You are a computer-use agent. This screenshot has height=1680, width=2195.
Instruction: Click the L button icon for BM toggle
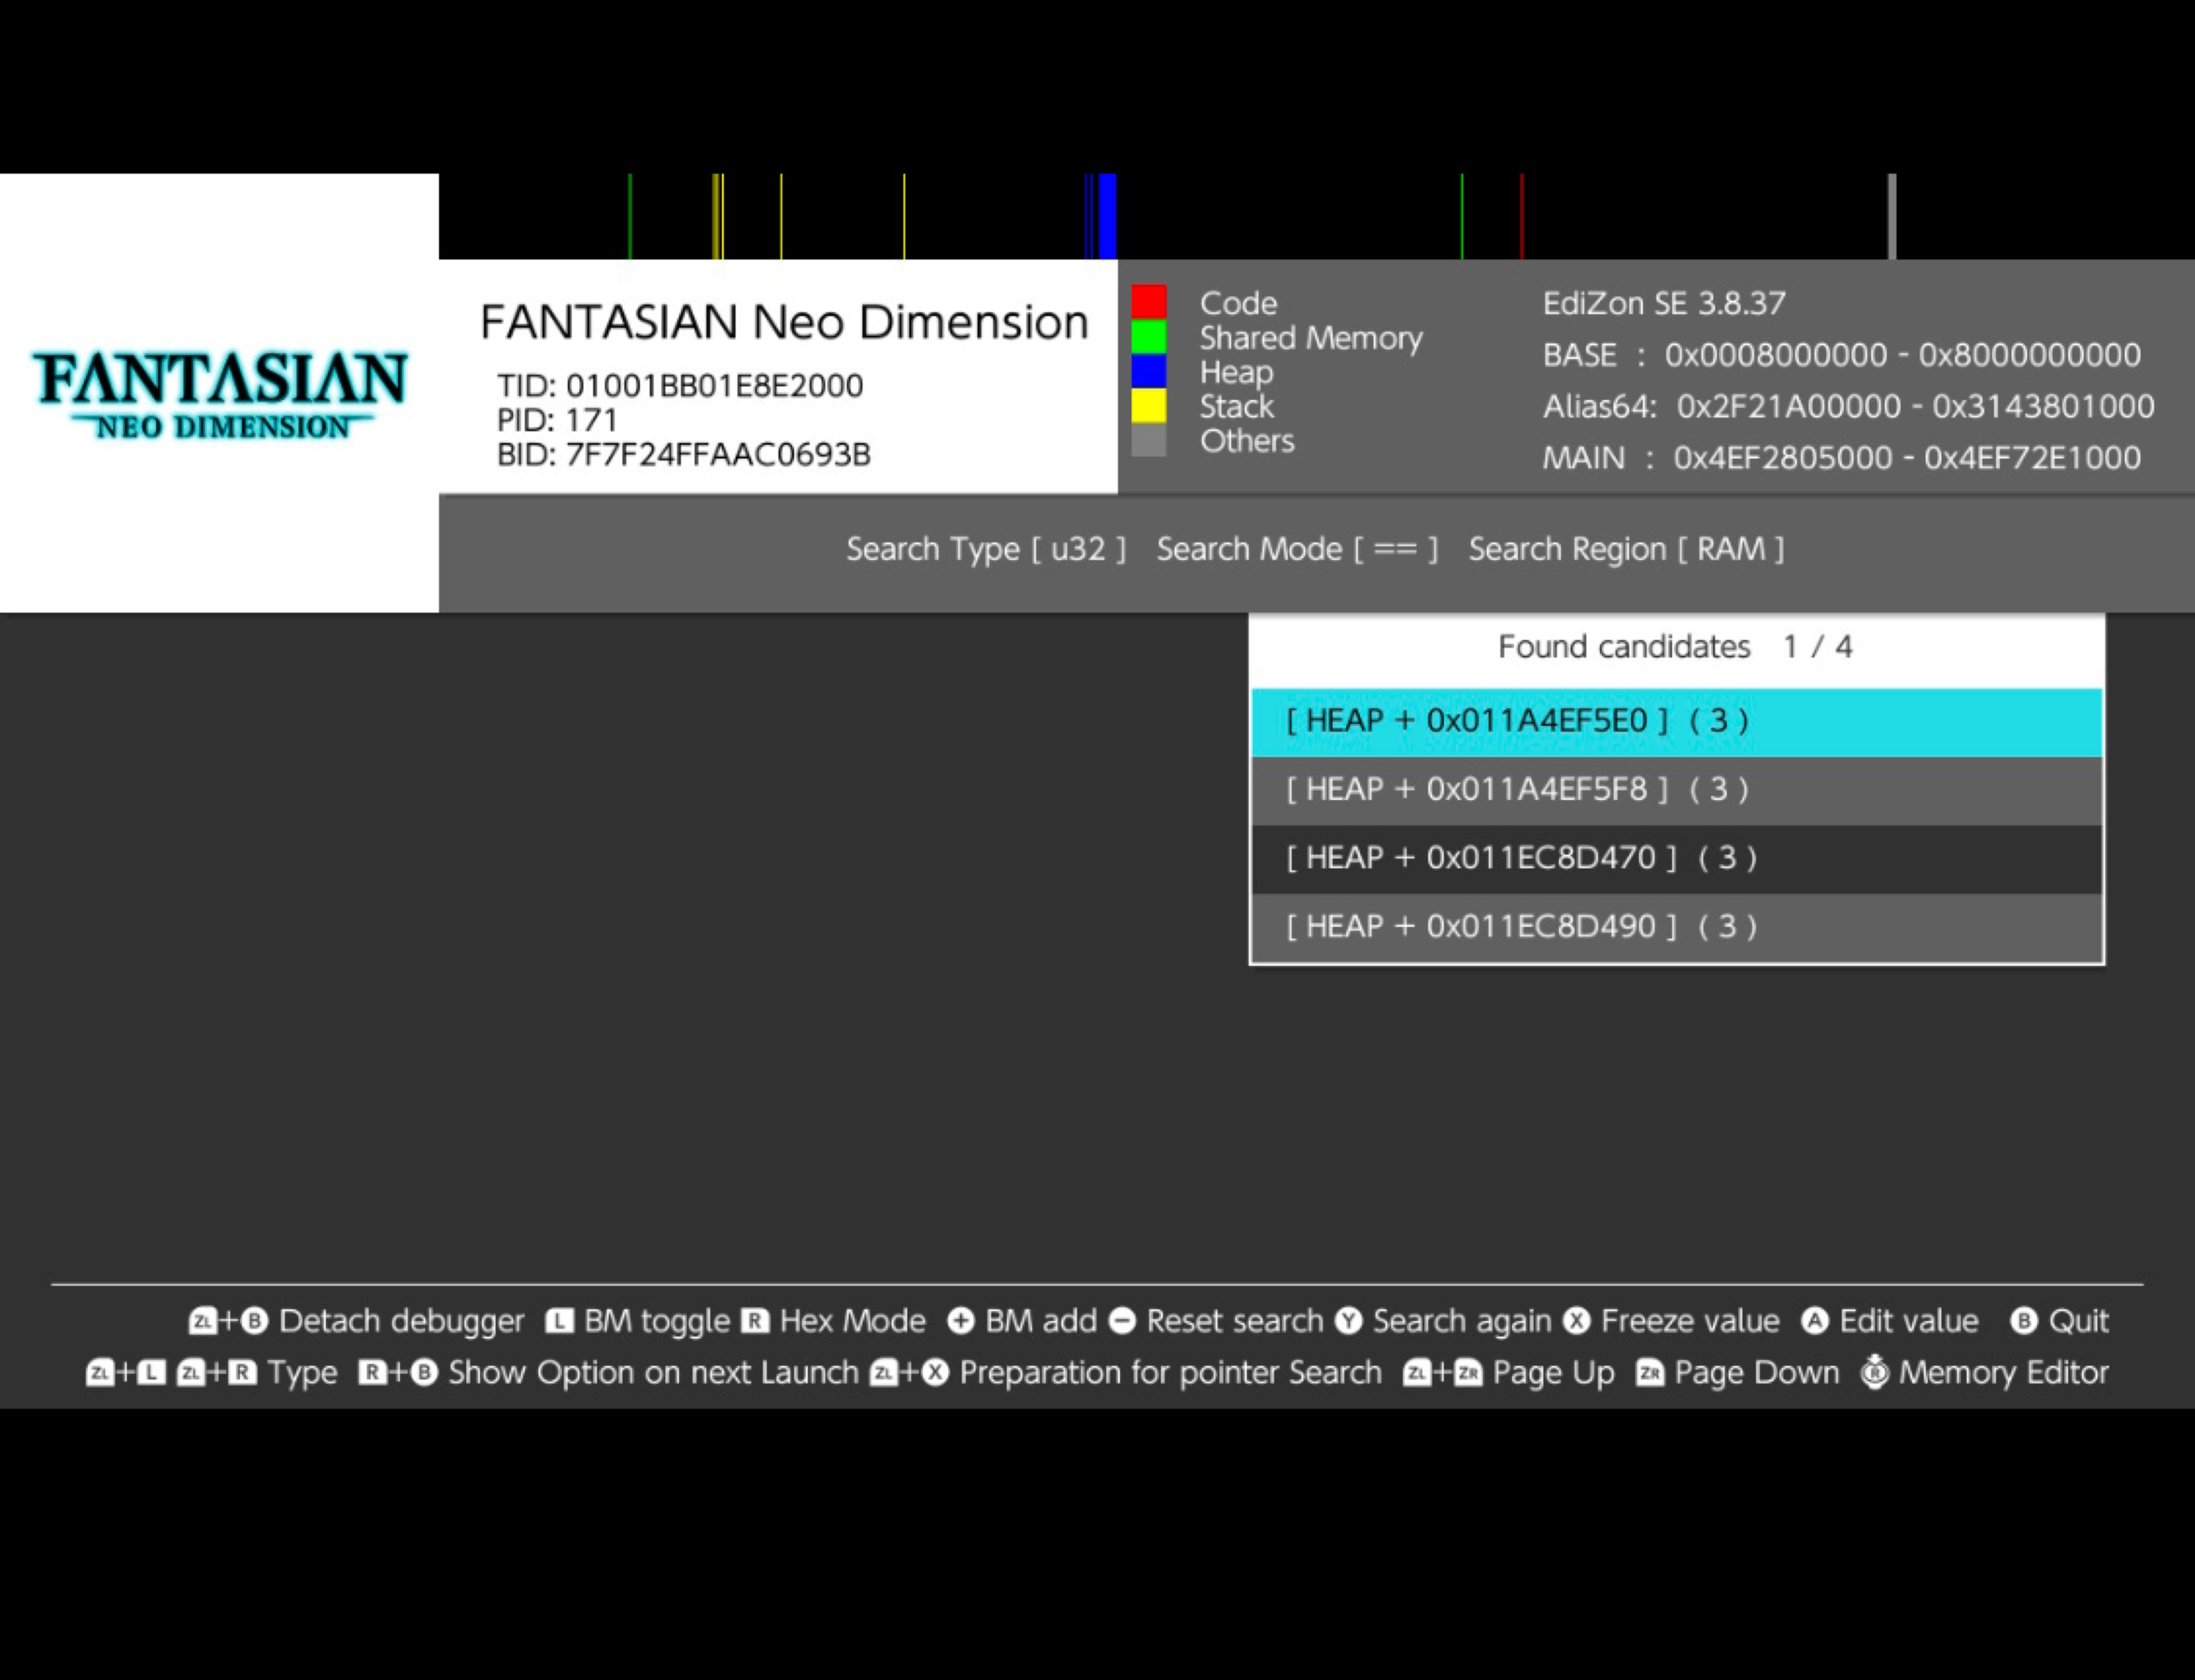[x=559, y=1322]
